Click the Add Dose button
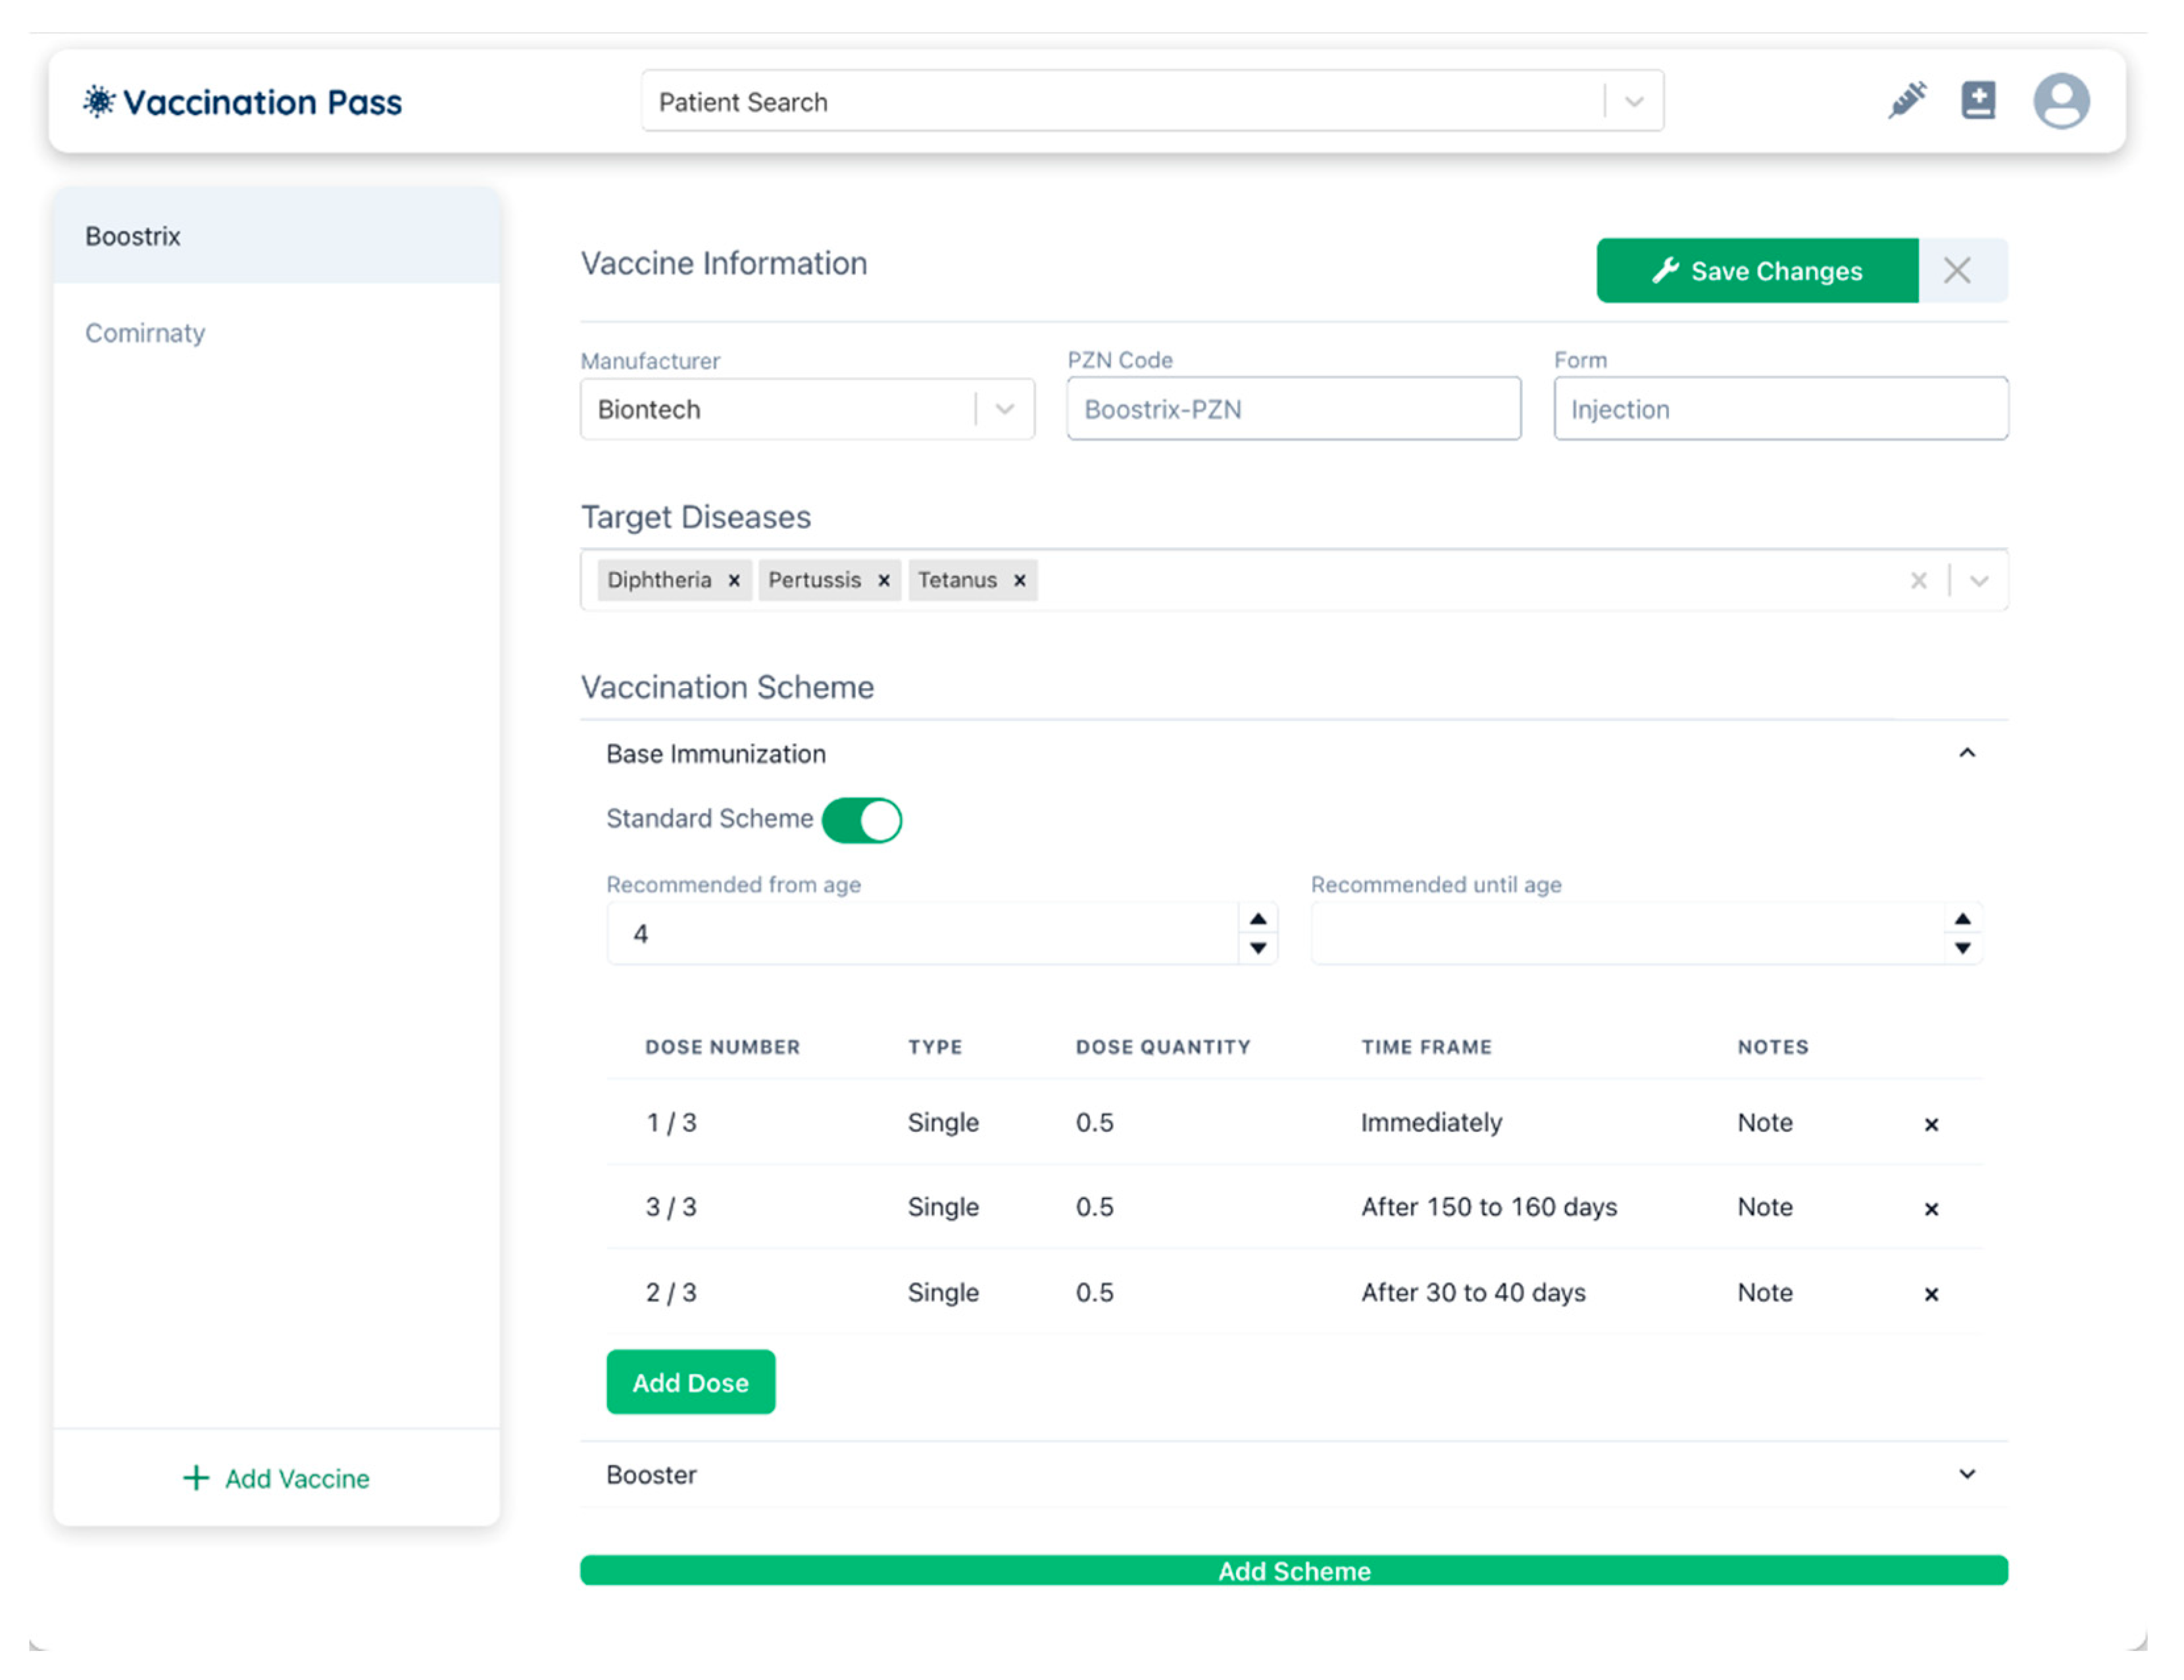Viewport: 2184px width, 1680px height. (x=690, y=1383)
